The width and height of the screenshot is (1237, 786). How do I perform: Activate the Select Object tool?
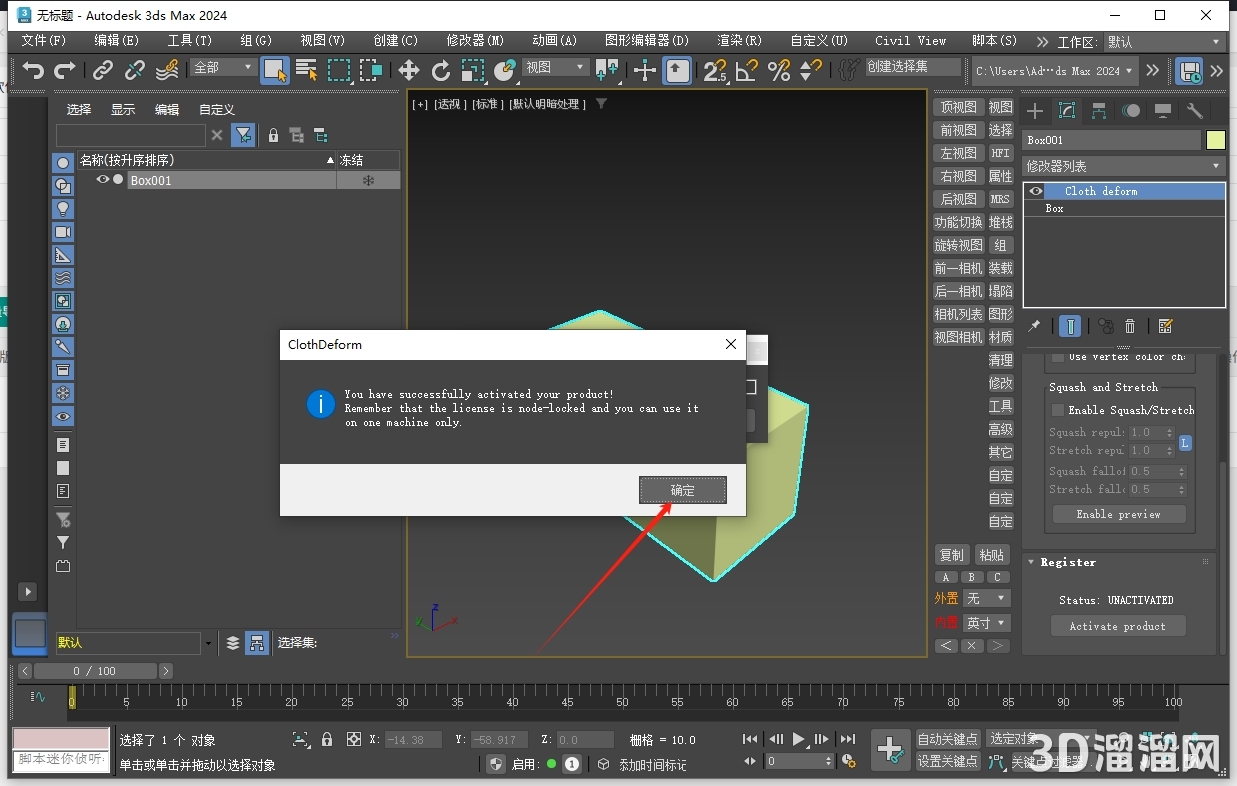pyautogui.click(x=275, y=70)
